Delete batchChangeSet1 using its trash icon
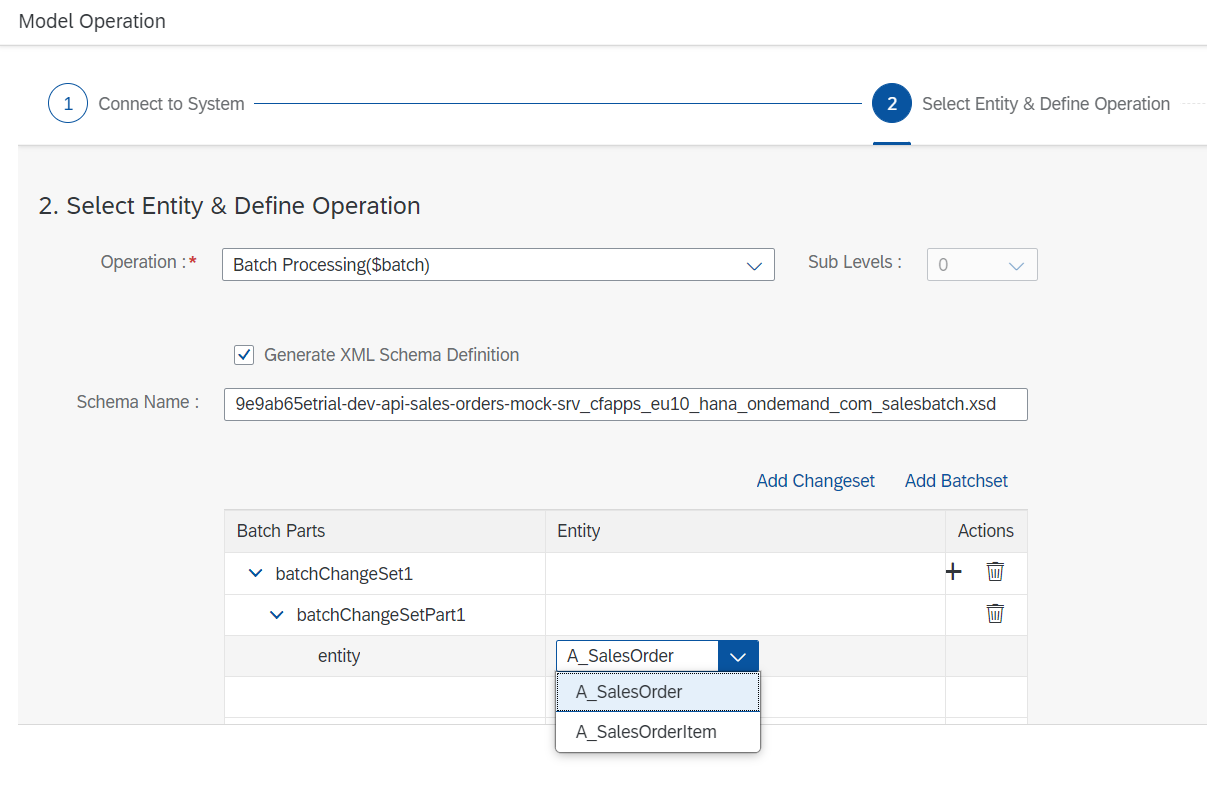This screenshot has height=786, width=1207. [995, 572]
